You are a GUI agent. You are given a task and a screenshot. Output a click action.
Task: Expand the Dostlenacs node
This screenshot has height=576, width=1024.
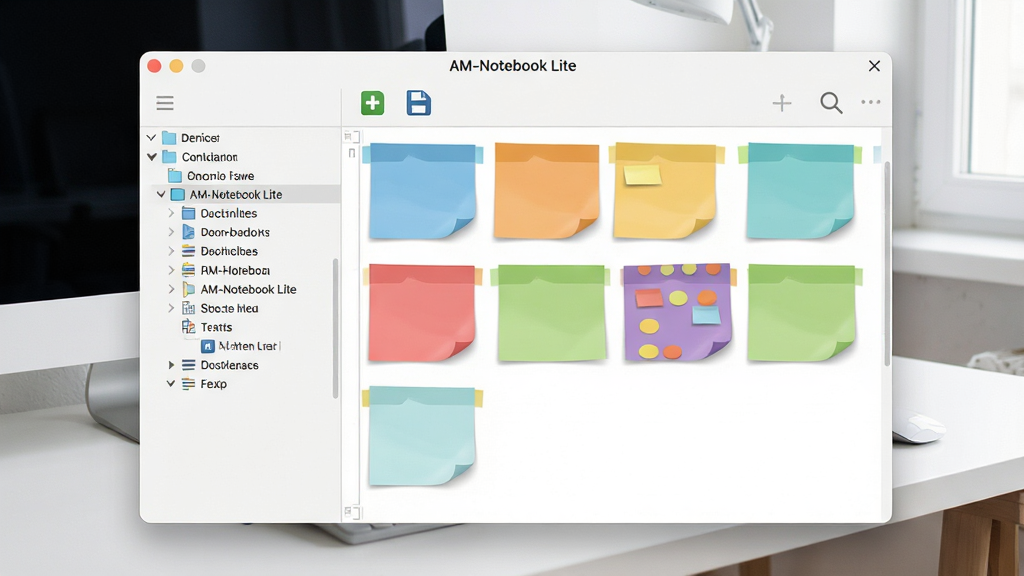(171, 365)
